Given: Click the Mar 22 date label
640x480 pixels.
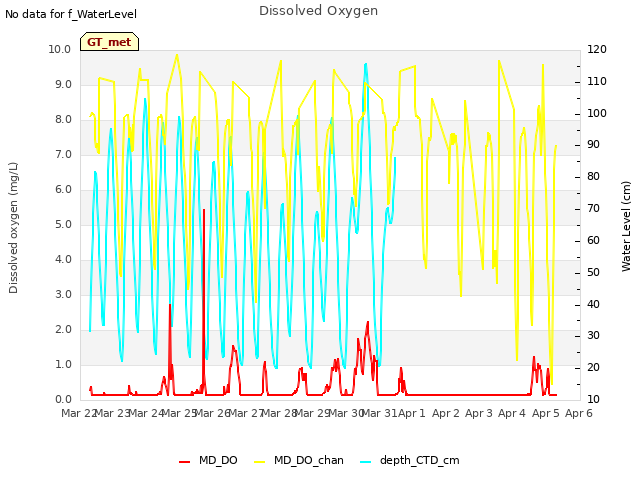Looking at the screenshot, I should pyautogui.click(x=78, y=413).
